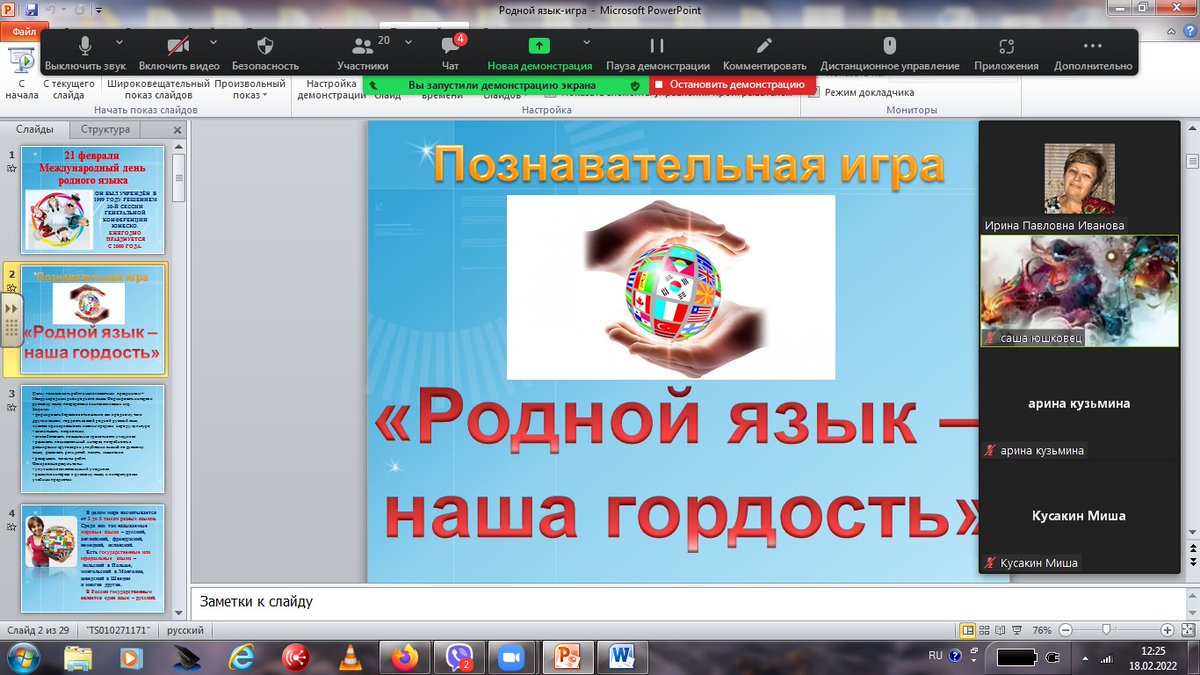Toggle Режим докладчика checkbox
The height and width of the screenshot is (675, 1200).
(x=815, y=92)
